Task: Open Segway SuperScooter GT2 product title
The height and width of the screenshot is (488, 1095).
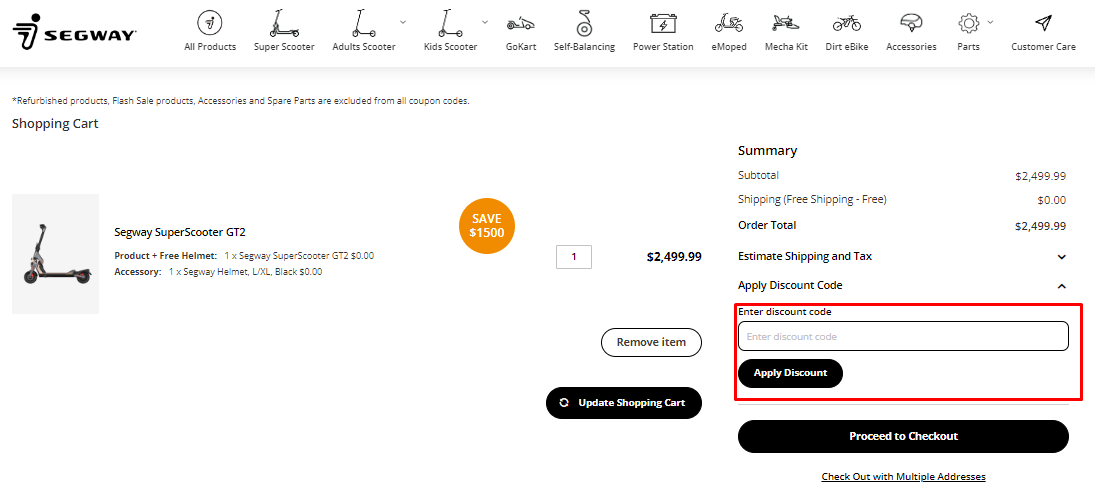Action: coord(179,232)
